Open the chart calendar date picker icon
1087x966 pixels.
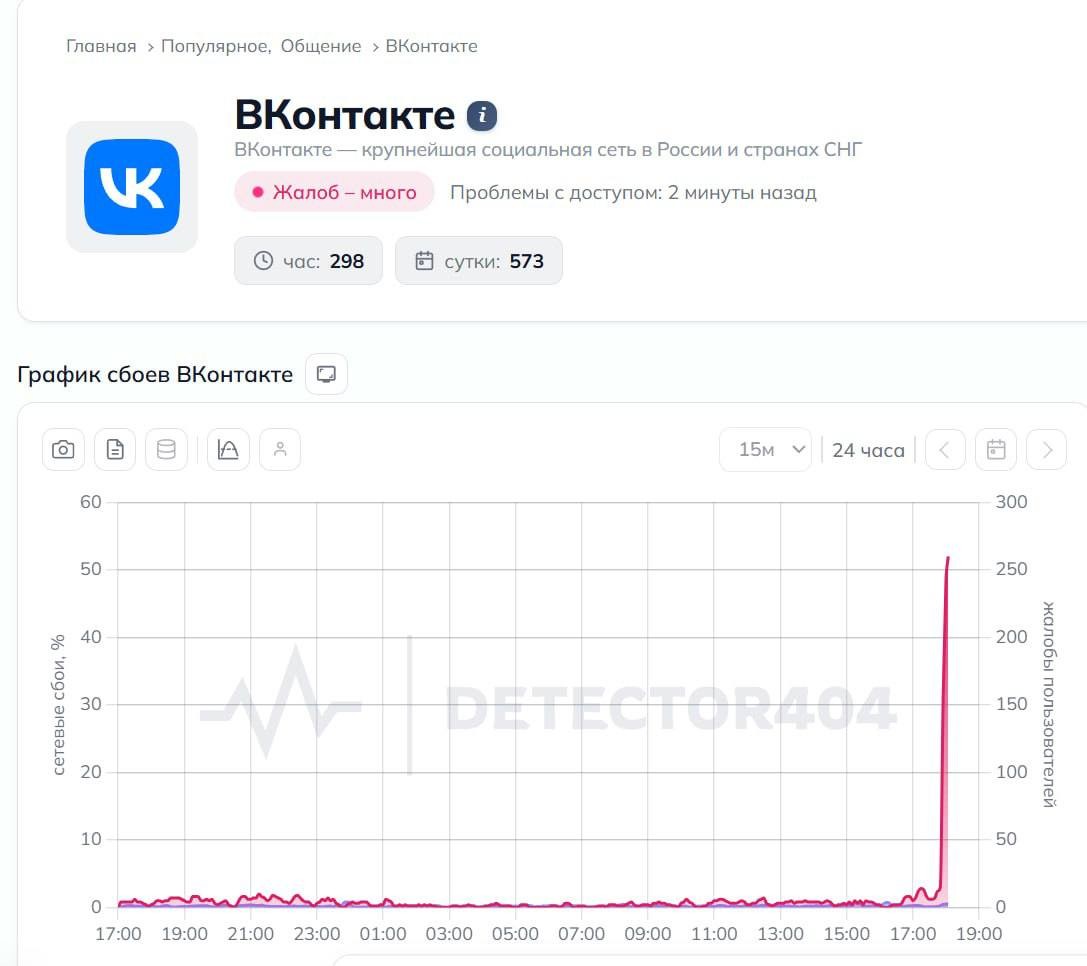point(996,449)
